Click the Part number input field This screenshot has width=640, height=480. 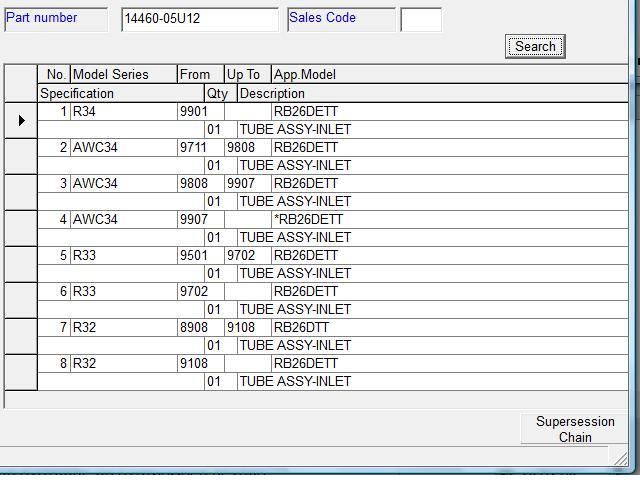pyautogui.click(x=199, y=19)
